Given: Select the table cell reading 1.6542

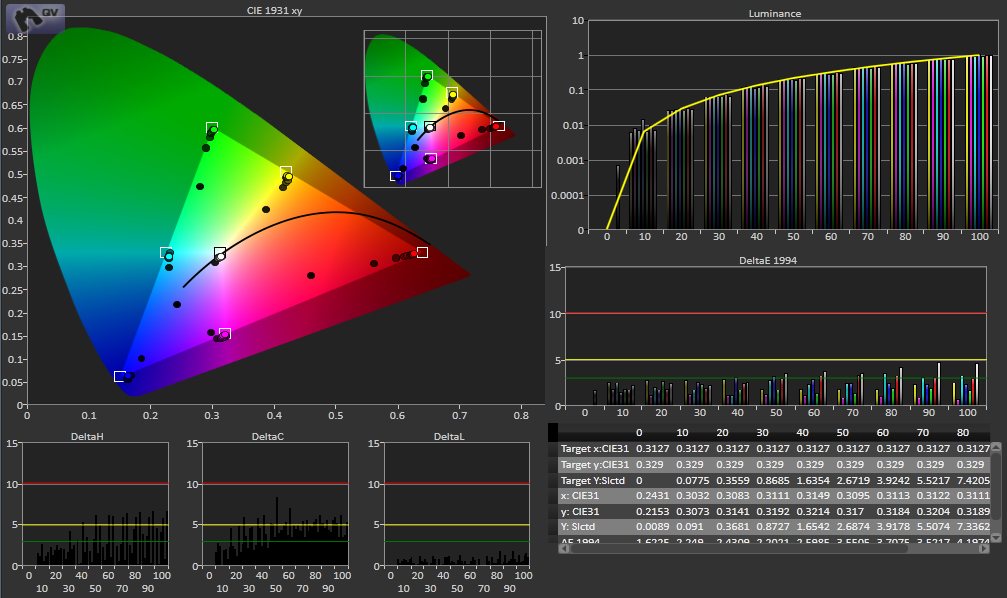Looking at the screenshot, I should [813, 527].
